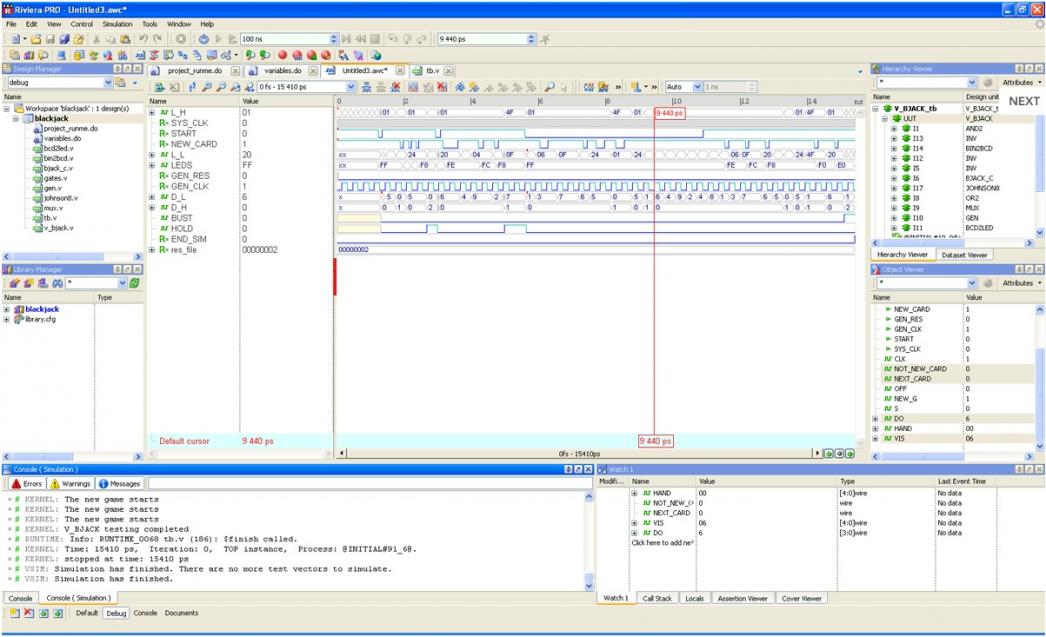
Task: Click the globe icon at end of second toolbar
Action: tap(376, 55)
